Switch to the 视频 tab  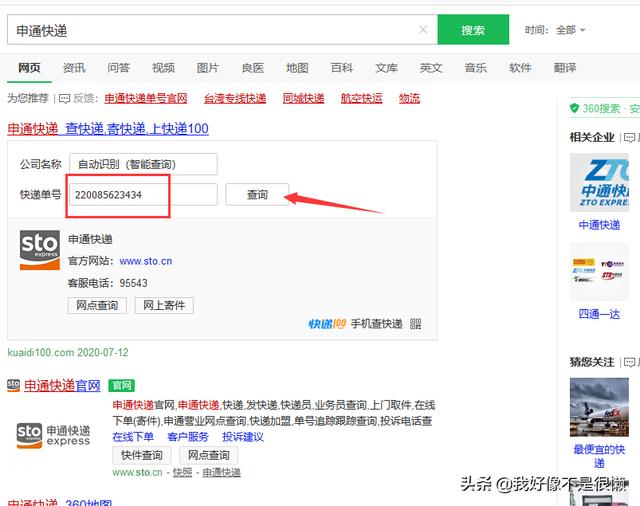point(163,68)
